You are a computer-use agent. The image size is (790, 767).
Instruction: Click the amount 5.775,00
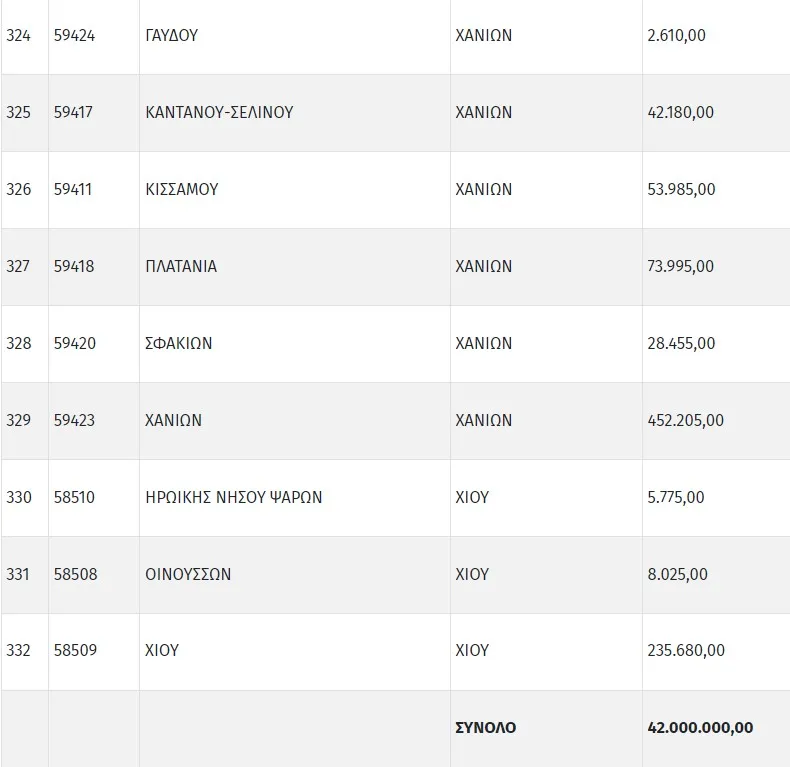[x=676, y=497]
